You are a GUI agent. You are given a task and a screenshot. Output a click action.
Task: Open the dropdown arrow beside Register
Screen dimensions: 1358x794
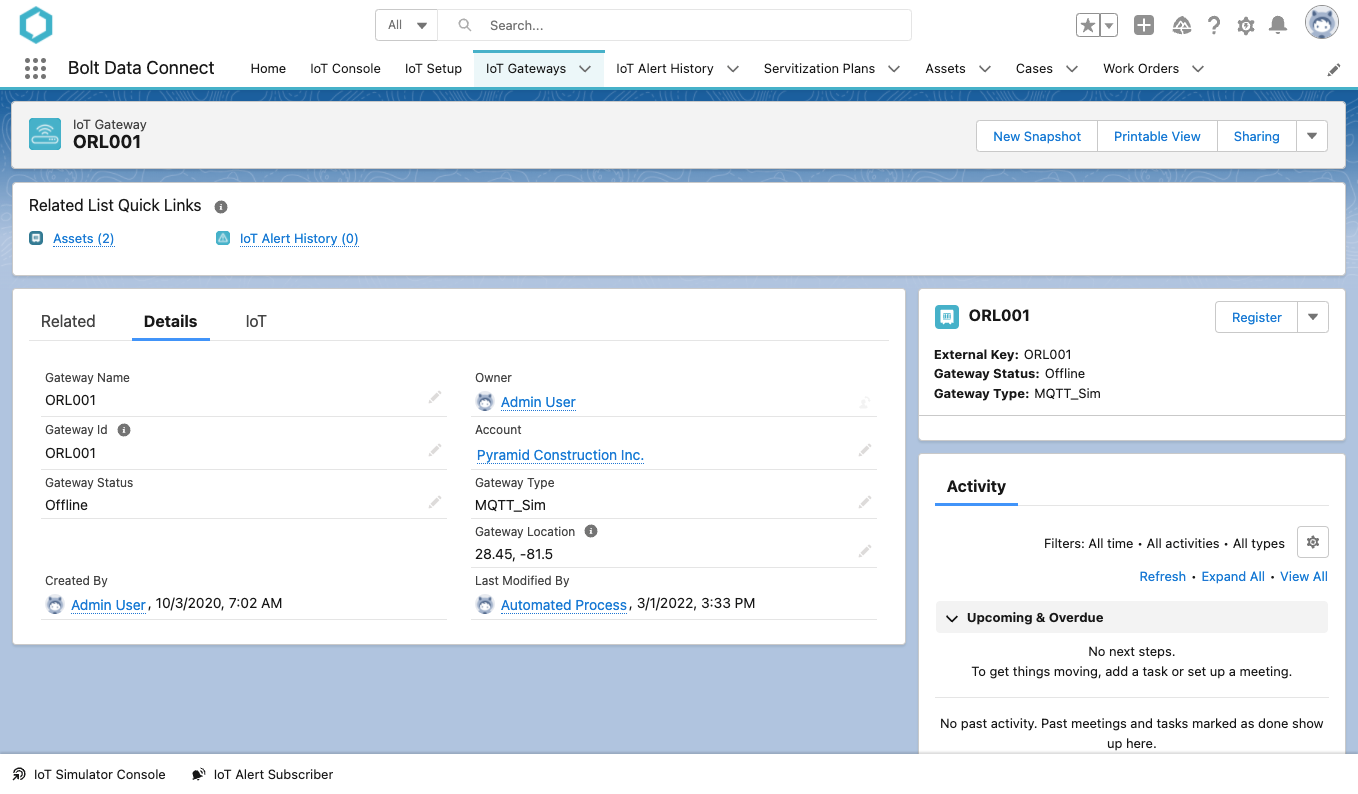click(x=1313, y=317)
